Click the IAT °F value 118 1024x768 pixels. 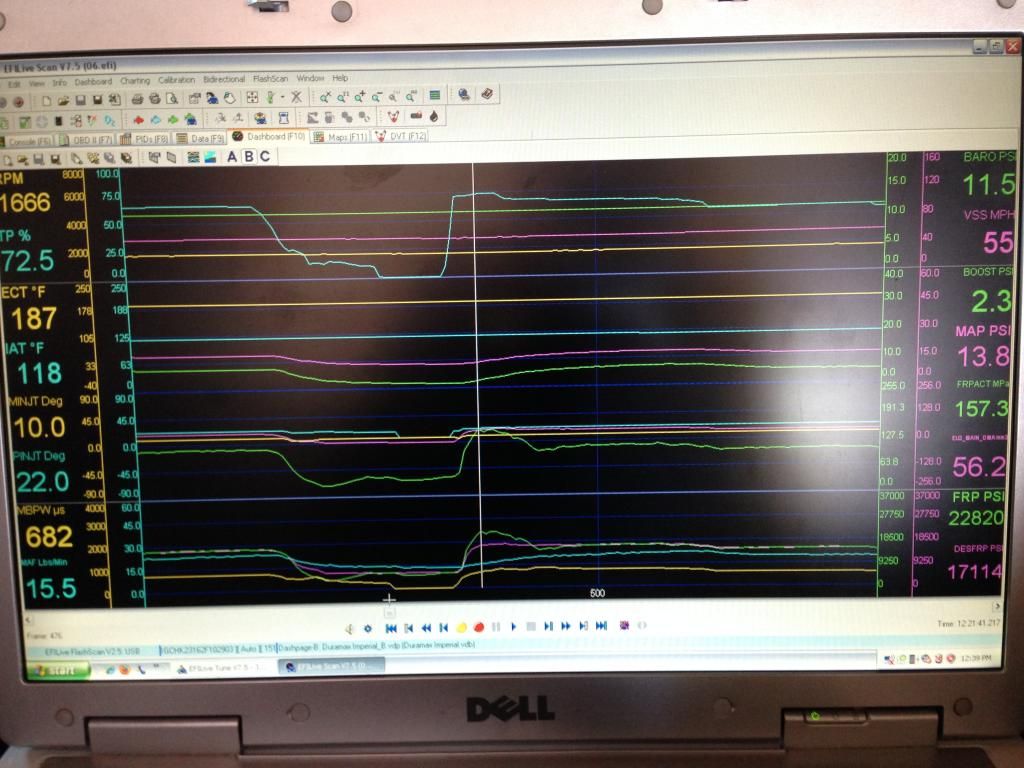coord(39,374)
